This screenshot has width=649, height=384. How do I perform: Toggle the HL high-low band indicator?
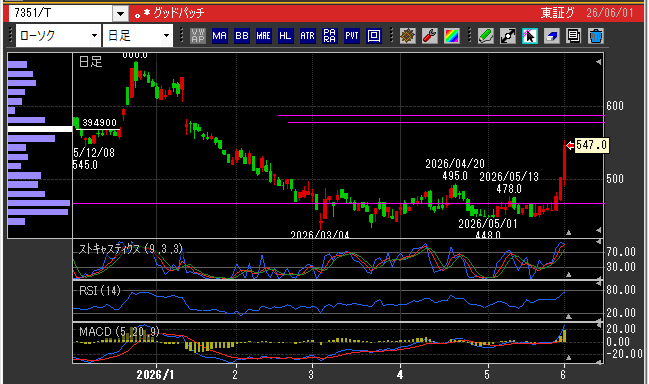[x=286, y=36]
